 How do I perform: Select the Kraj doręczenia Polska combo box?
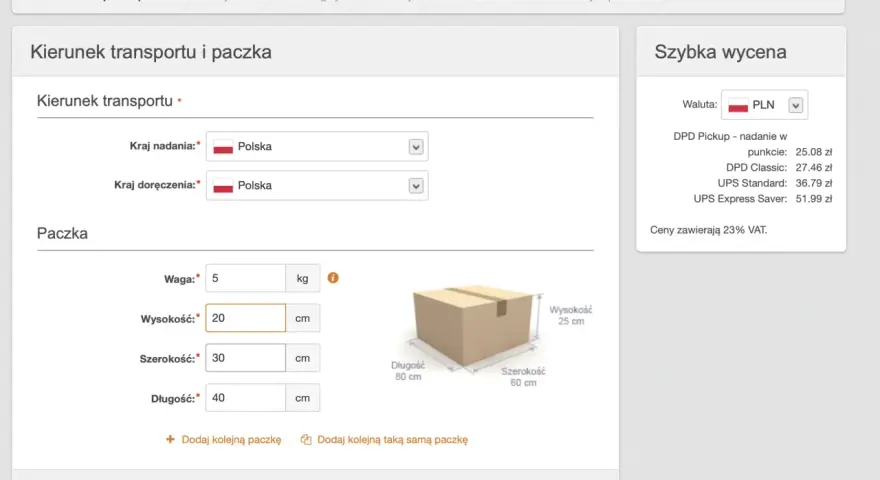tap(317, 186)
